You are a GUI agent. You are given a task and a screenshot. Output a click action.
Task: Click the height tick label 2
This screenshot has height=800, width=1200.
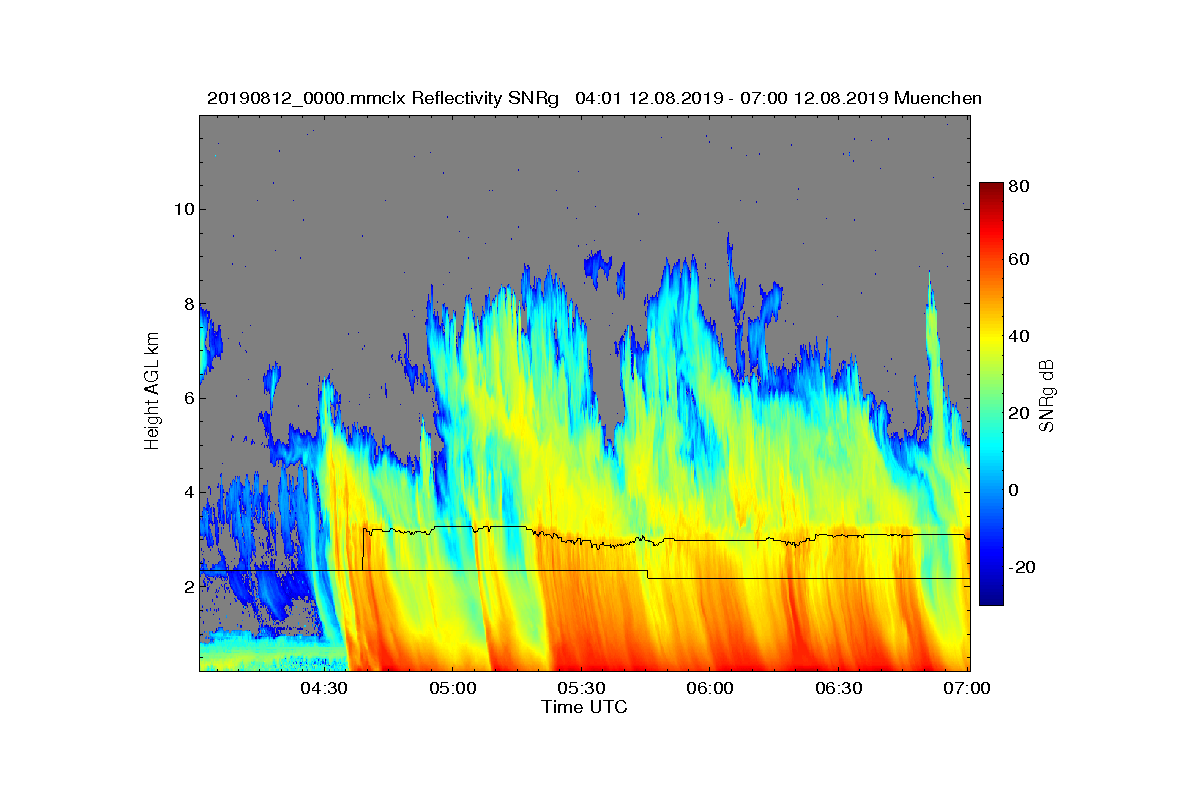click(x=187, y=586)
